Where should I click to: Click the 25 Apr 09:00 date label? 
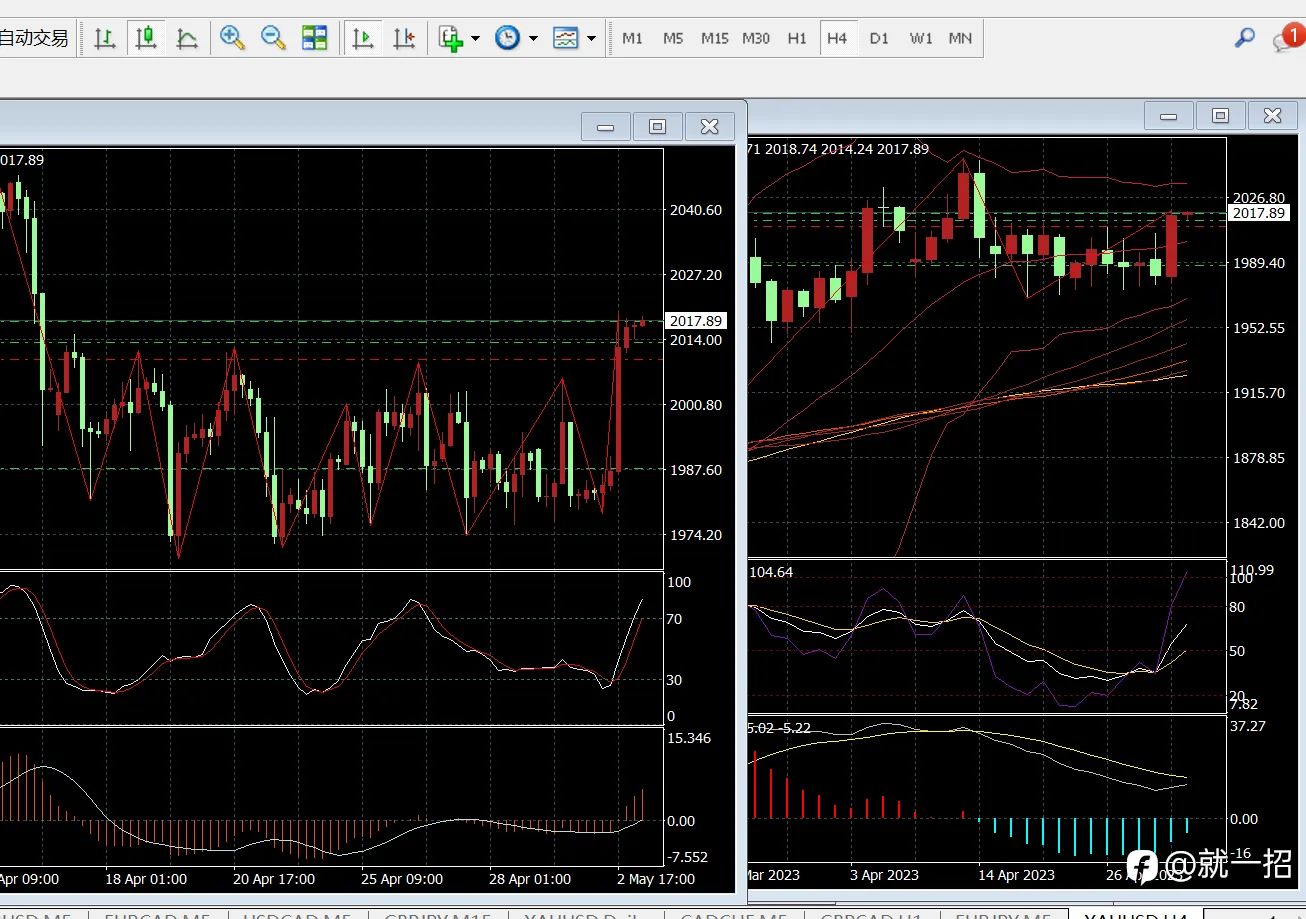pos(402,879)
